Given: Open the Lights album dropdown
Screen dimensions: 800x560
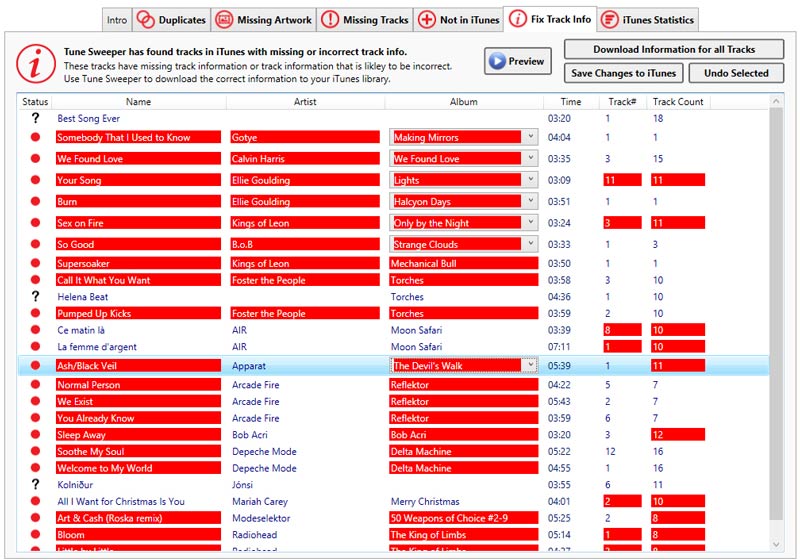Looking at the screenshot, I should pyautogui.click(x=531, y=180).
